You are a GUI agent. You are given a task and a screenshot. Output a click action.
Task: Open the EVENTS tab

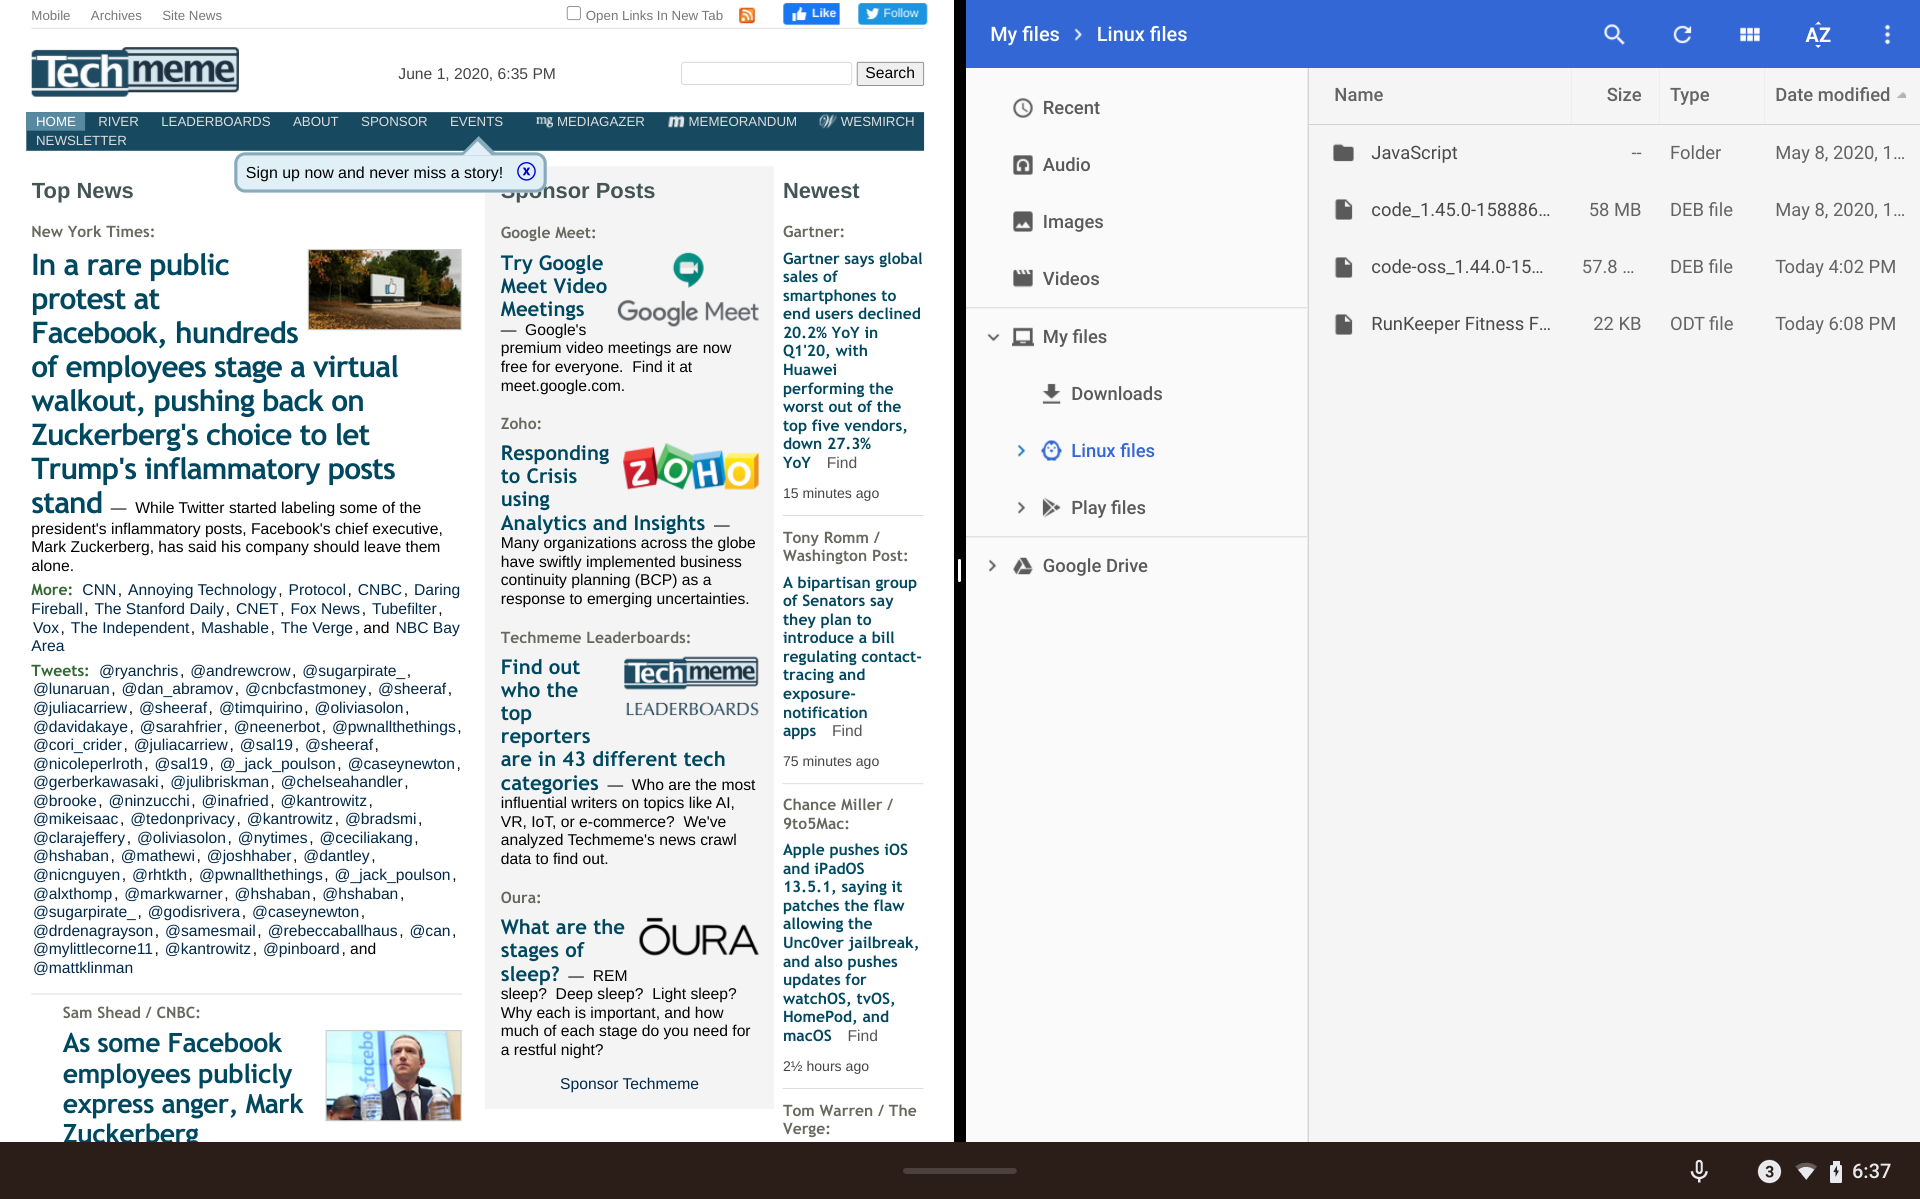[476, 121]
